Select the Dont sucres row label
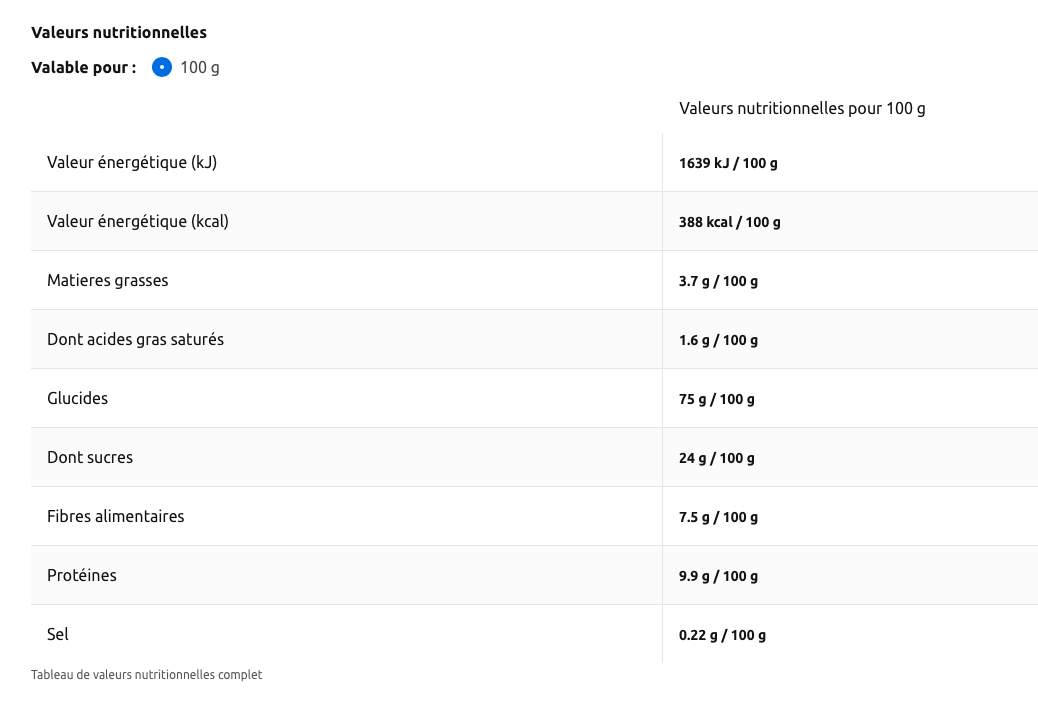 click(90, 457)
